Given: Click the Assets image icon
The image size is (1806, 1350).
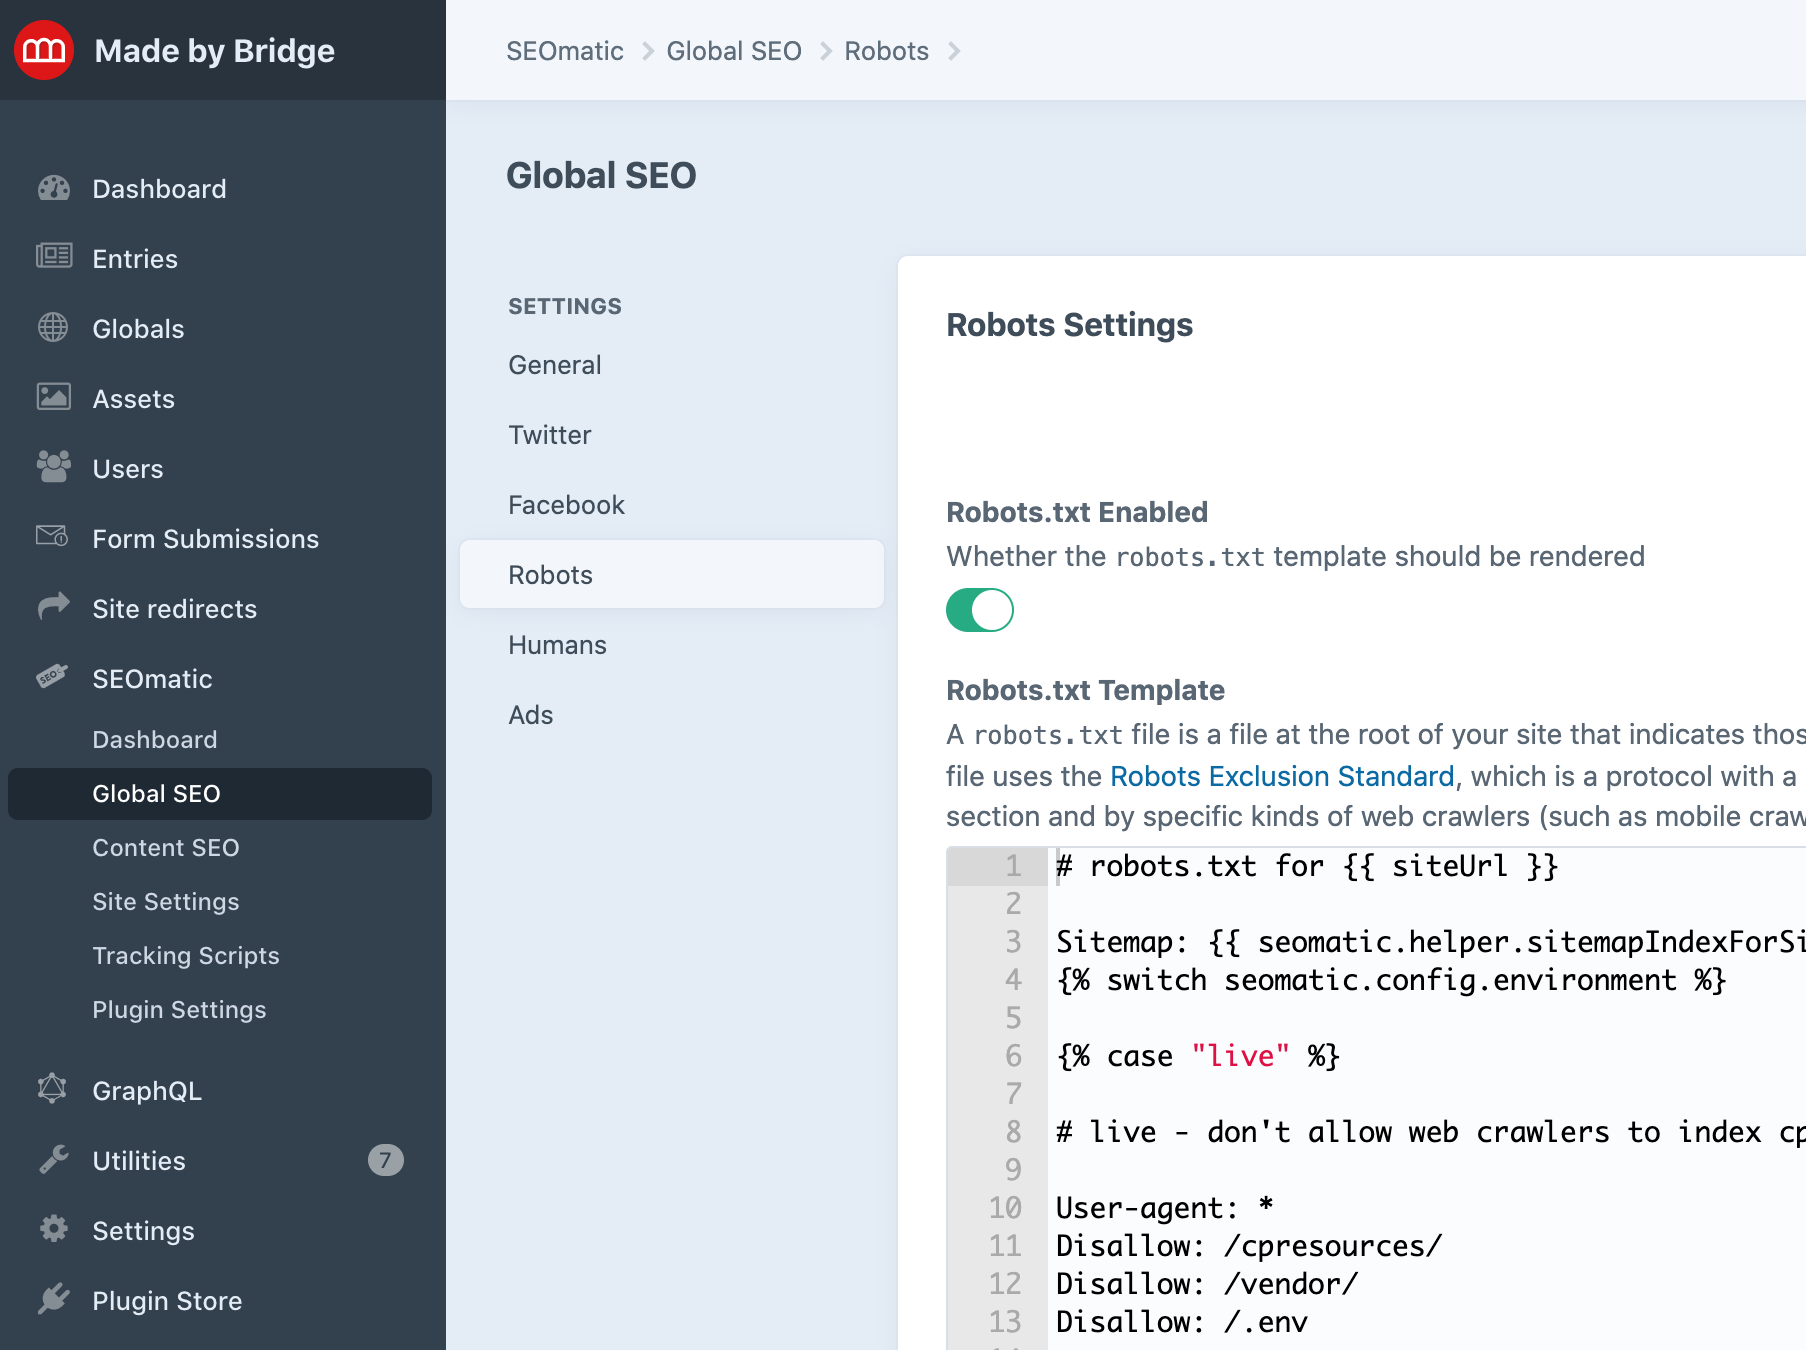Looking at the screenshot, I should click(x=53, y=397).
